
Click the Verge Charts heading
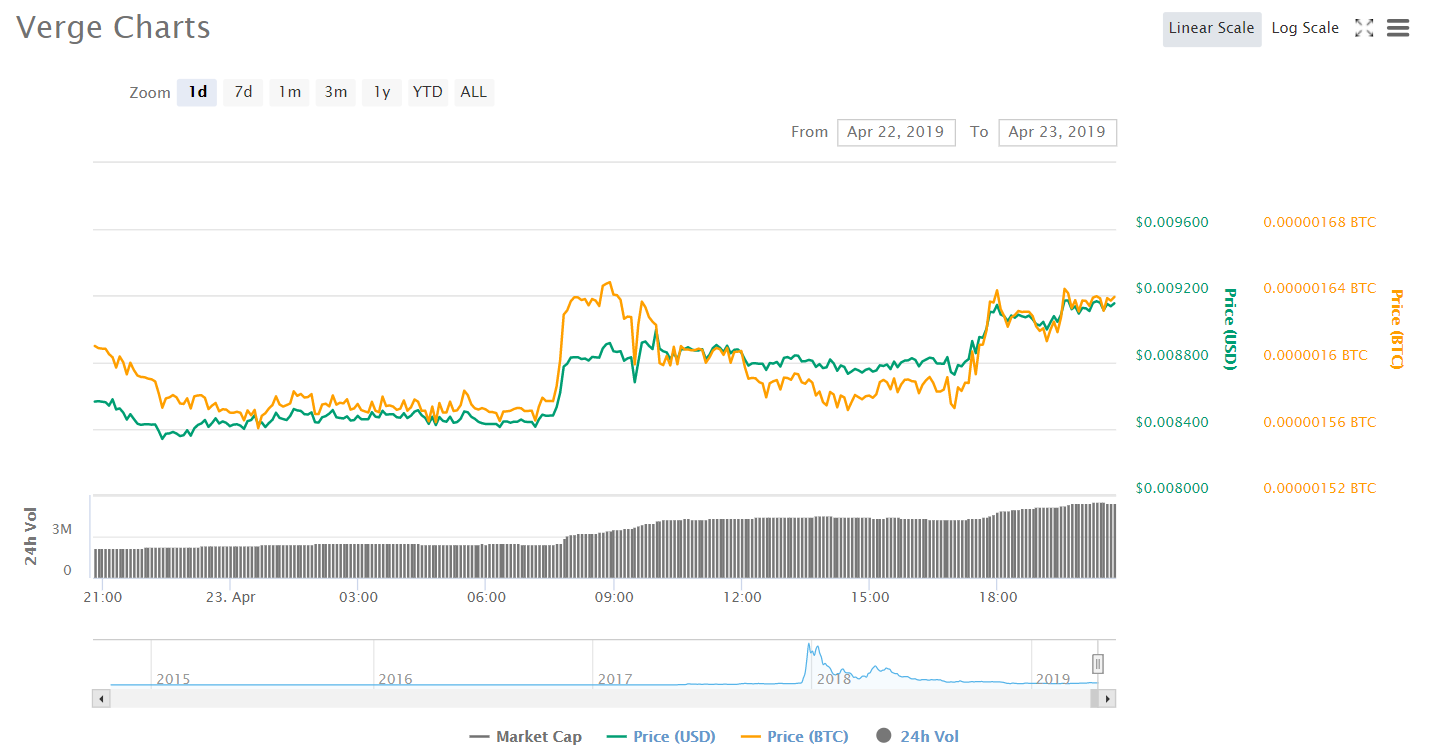point(113,27)
